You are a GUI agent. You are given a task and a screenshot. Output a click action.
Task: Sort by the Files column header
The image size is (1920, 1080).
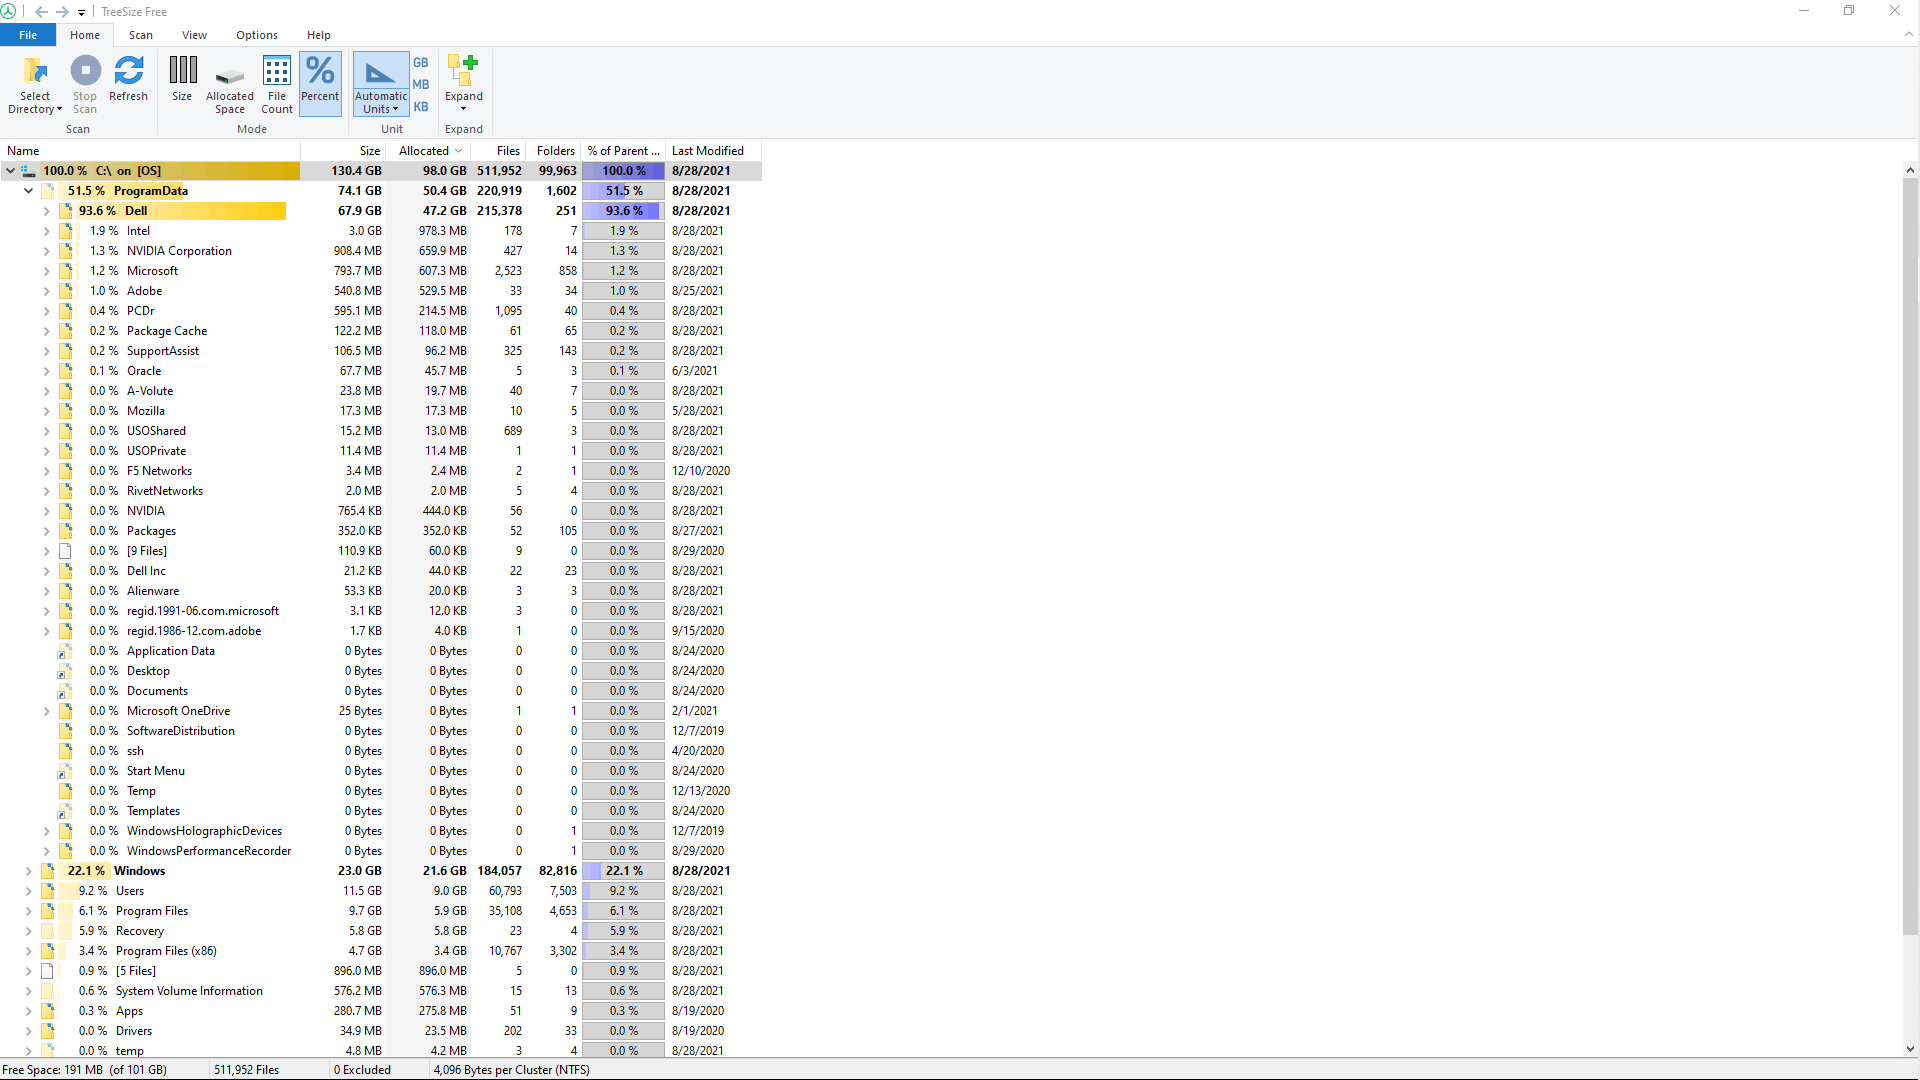(x=499, y=151)
